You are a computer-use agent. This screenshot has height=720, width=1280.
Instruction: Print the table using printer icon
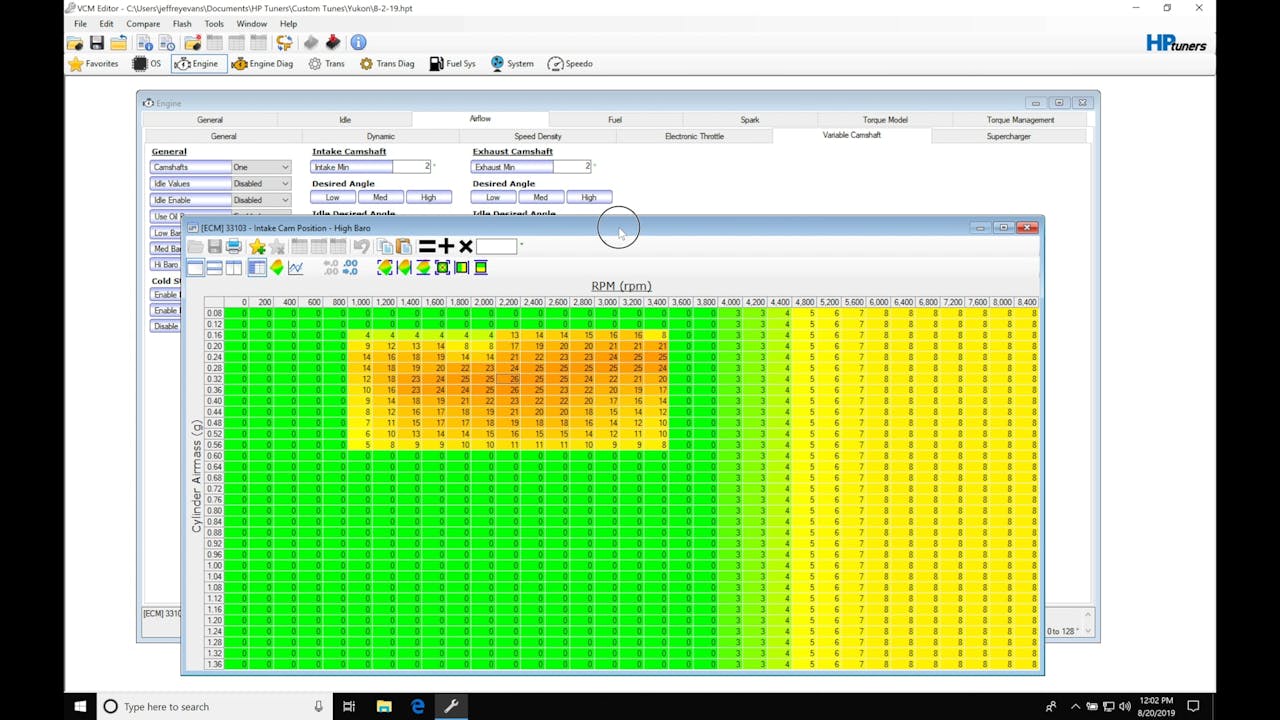[x=233, y=247]
